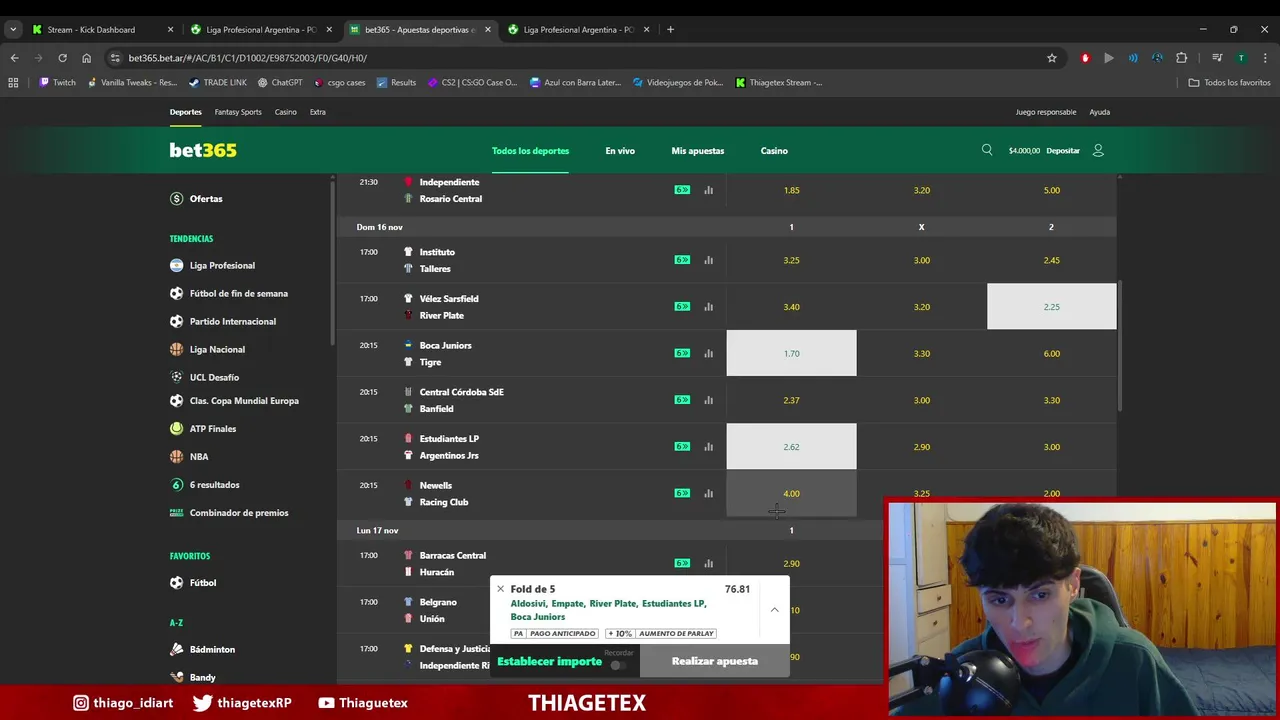The image size is (1280, 720).
Task: Open stats icon for Vélez Sarsfield match
Action: tap(708, 307)
